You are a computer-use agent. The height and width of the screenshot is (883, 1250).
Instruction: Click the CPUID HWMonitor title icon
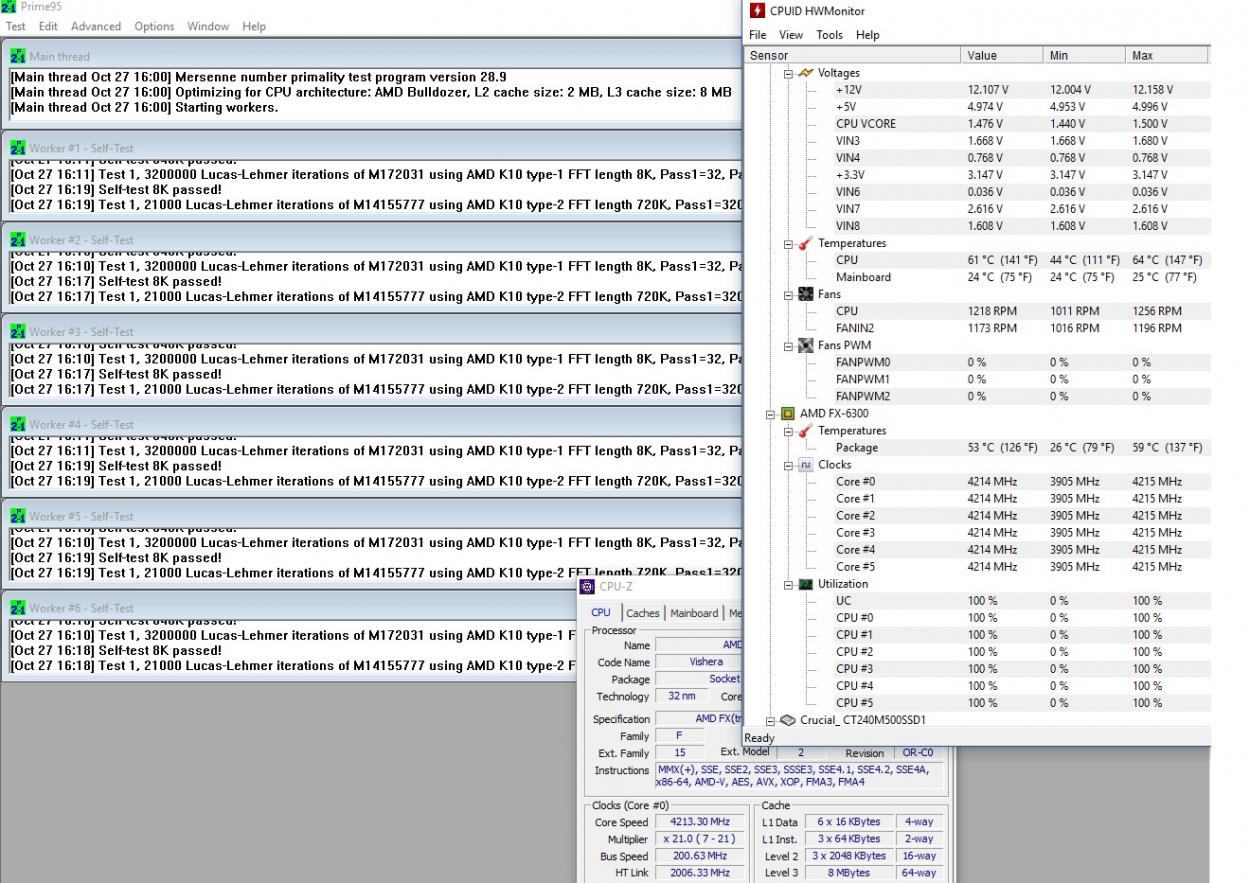pos(757,11)
